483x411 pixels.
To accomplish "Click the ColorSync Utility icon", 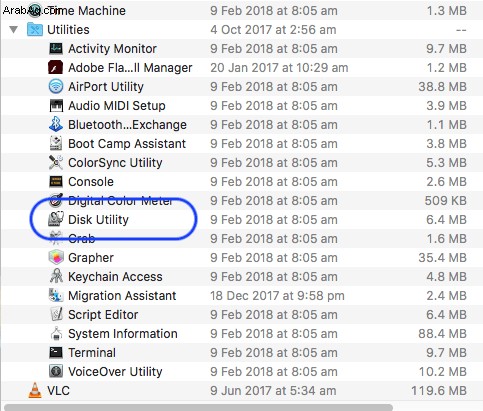I will [x=56, y=163].
